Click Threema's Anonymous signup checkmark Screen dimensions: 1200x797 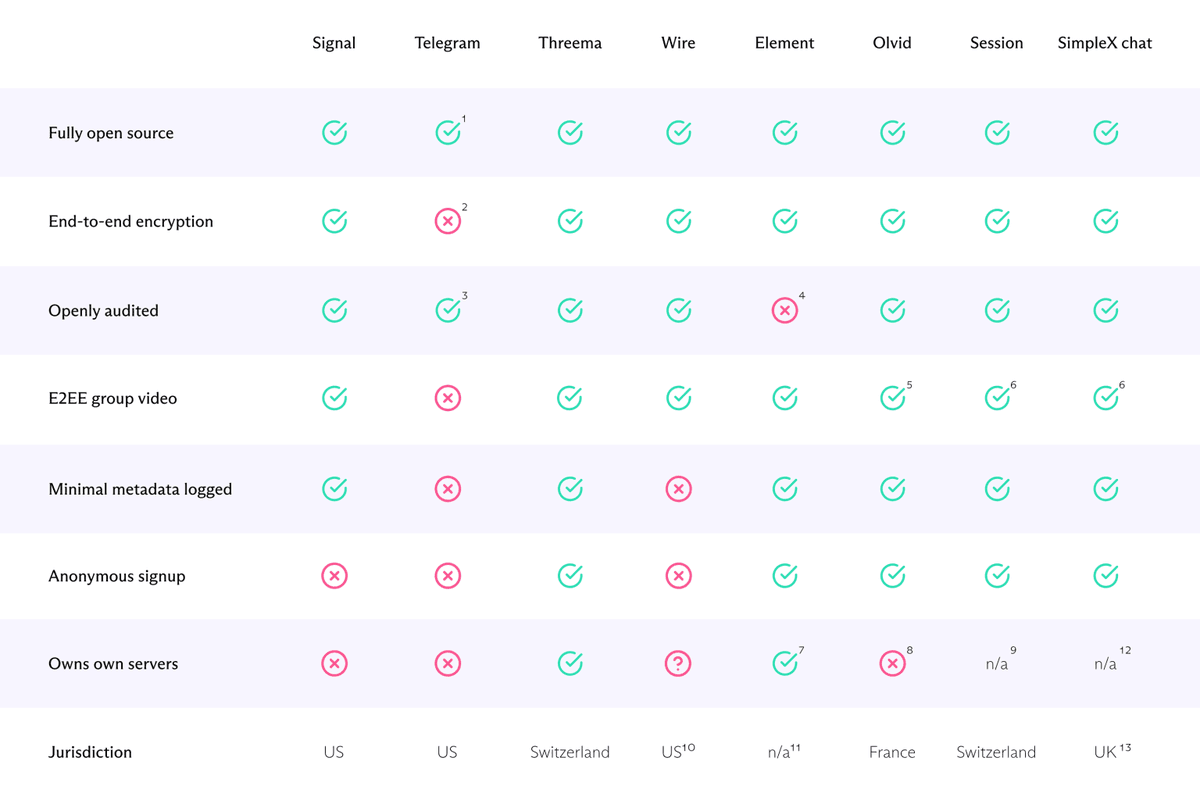[x=570, y=576]
